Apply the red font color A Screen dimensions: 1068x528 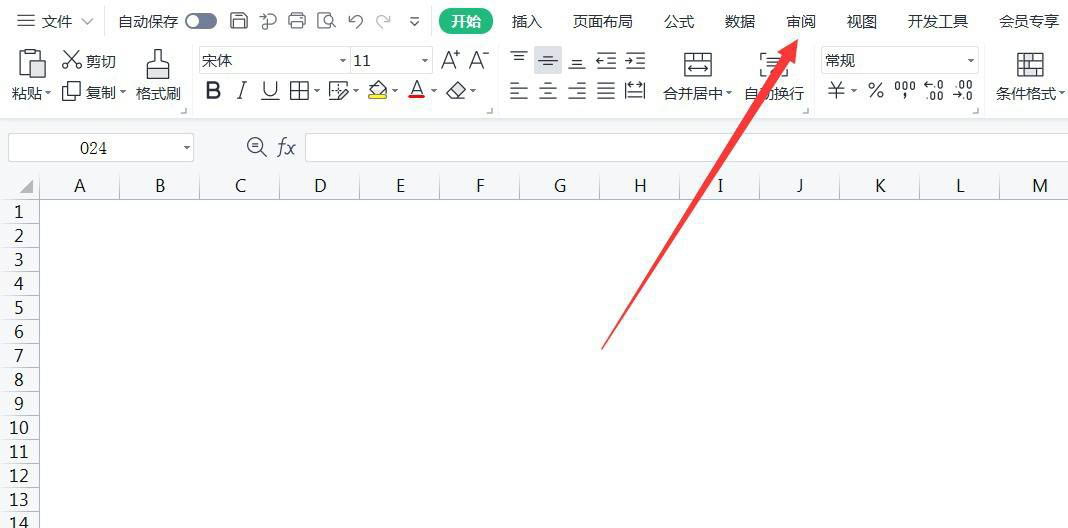(417, 91)
